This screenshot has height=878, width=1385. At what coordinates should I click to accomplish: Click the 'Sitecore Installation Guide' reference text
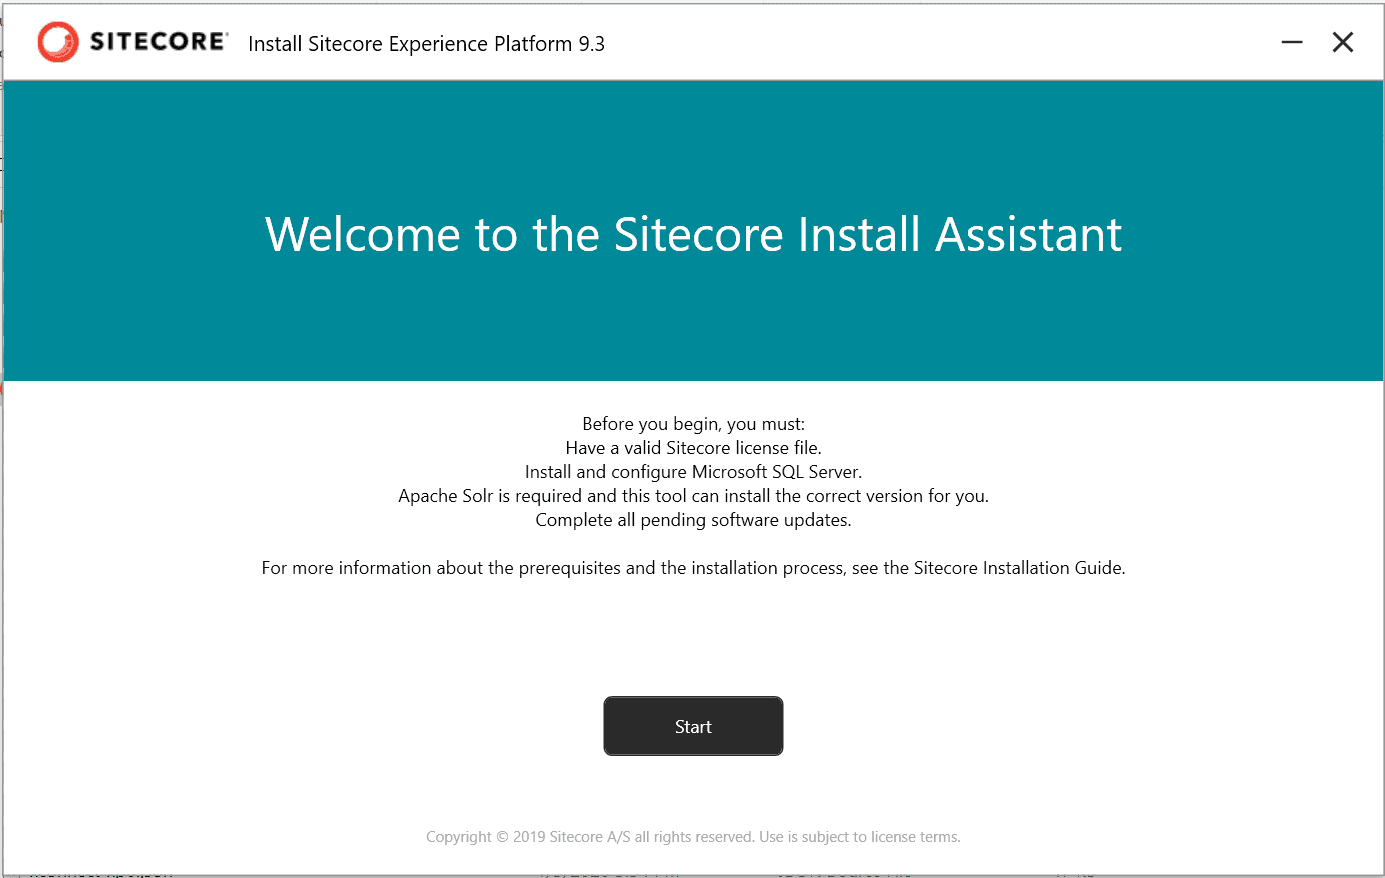(1017, 568)
